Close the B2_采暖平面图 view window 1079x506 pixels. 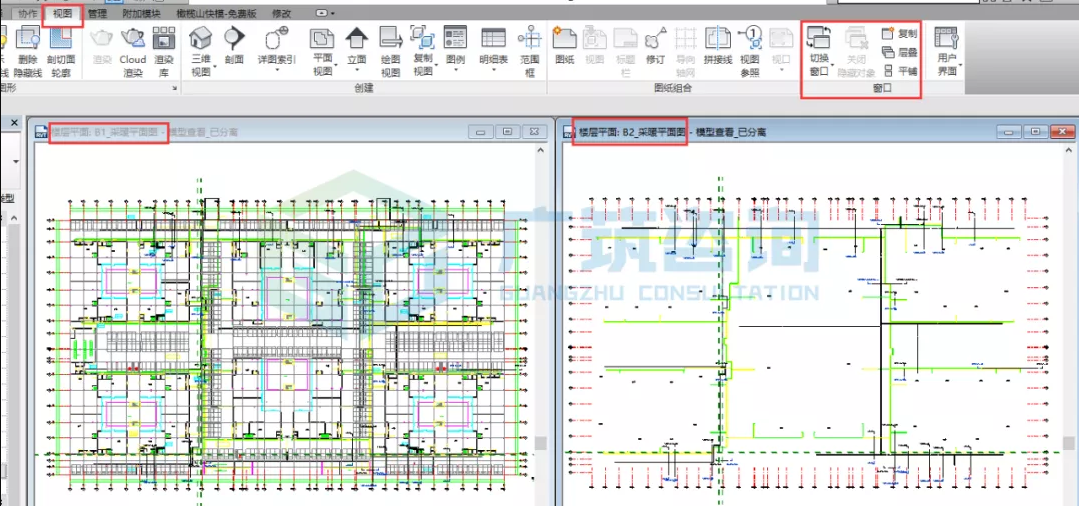tap(1062, 132)
